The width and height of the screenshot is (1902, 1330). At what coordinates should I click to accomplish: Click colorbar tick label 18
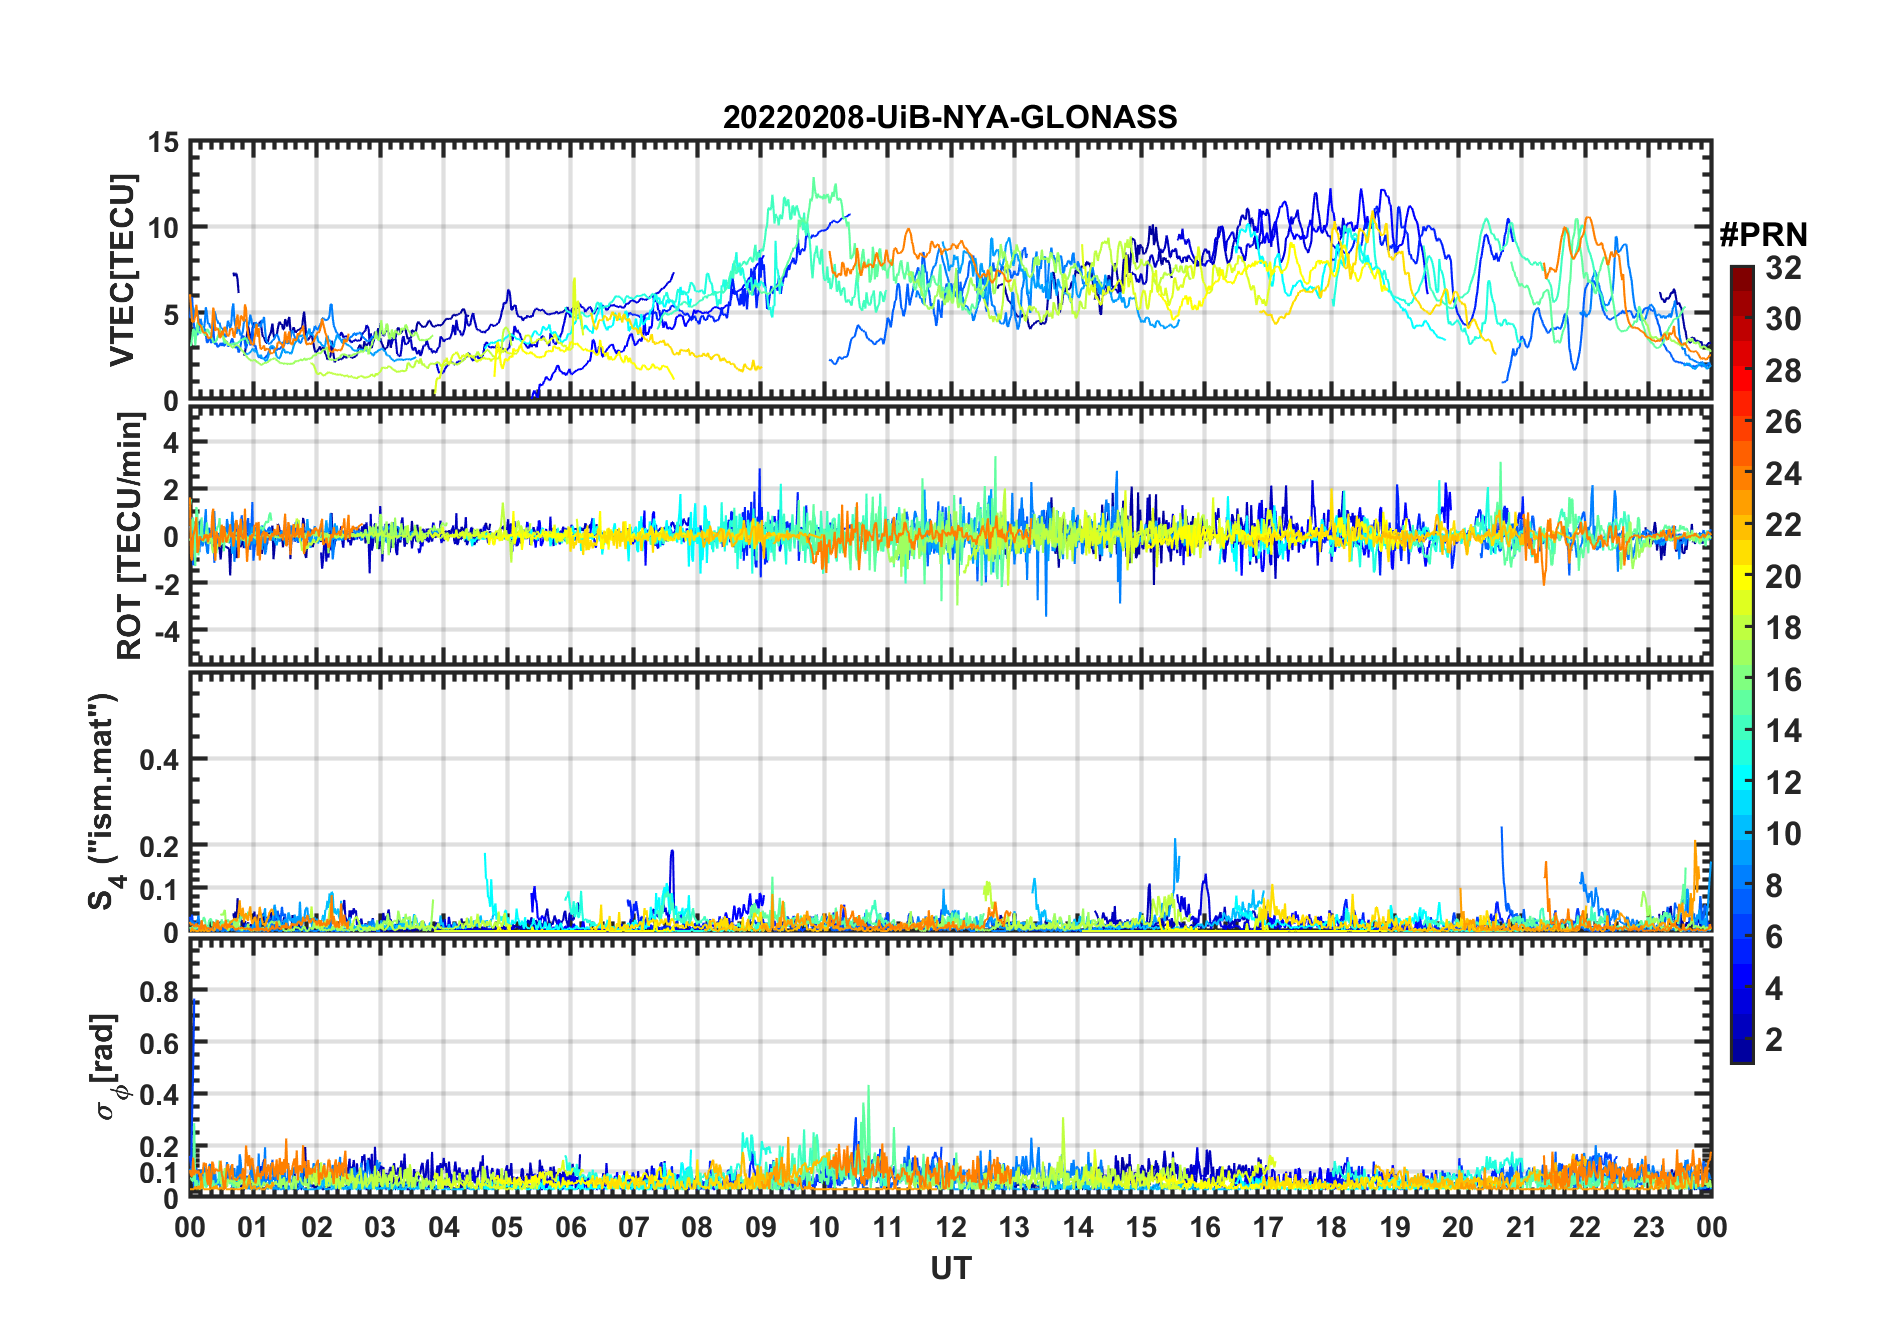tap(1783, 628)
